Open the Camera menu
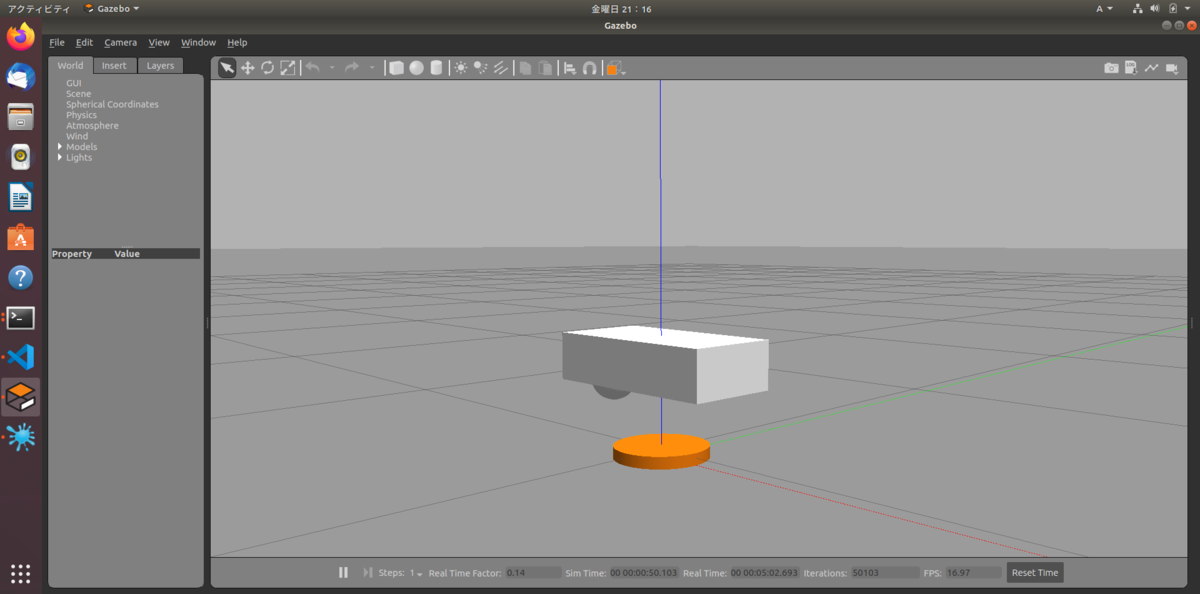The height and width of the screenshot is (594, 1200). [x=120, y=43]
